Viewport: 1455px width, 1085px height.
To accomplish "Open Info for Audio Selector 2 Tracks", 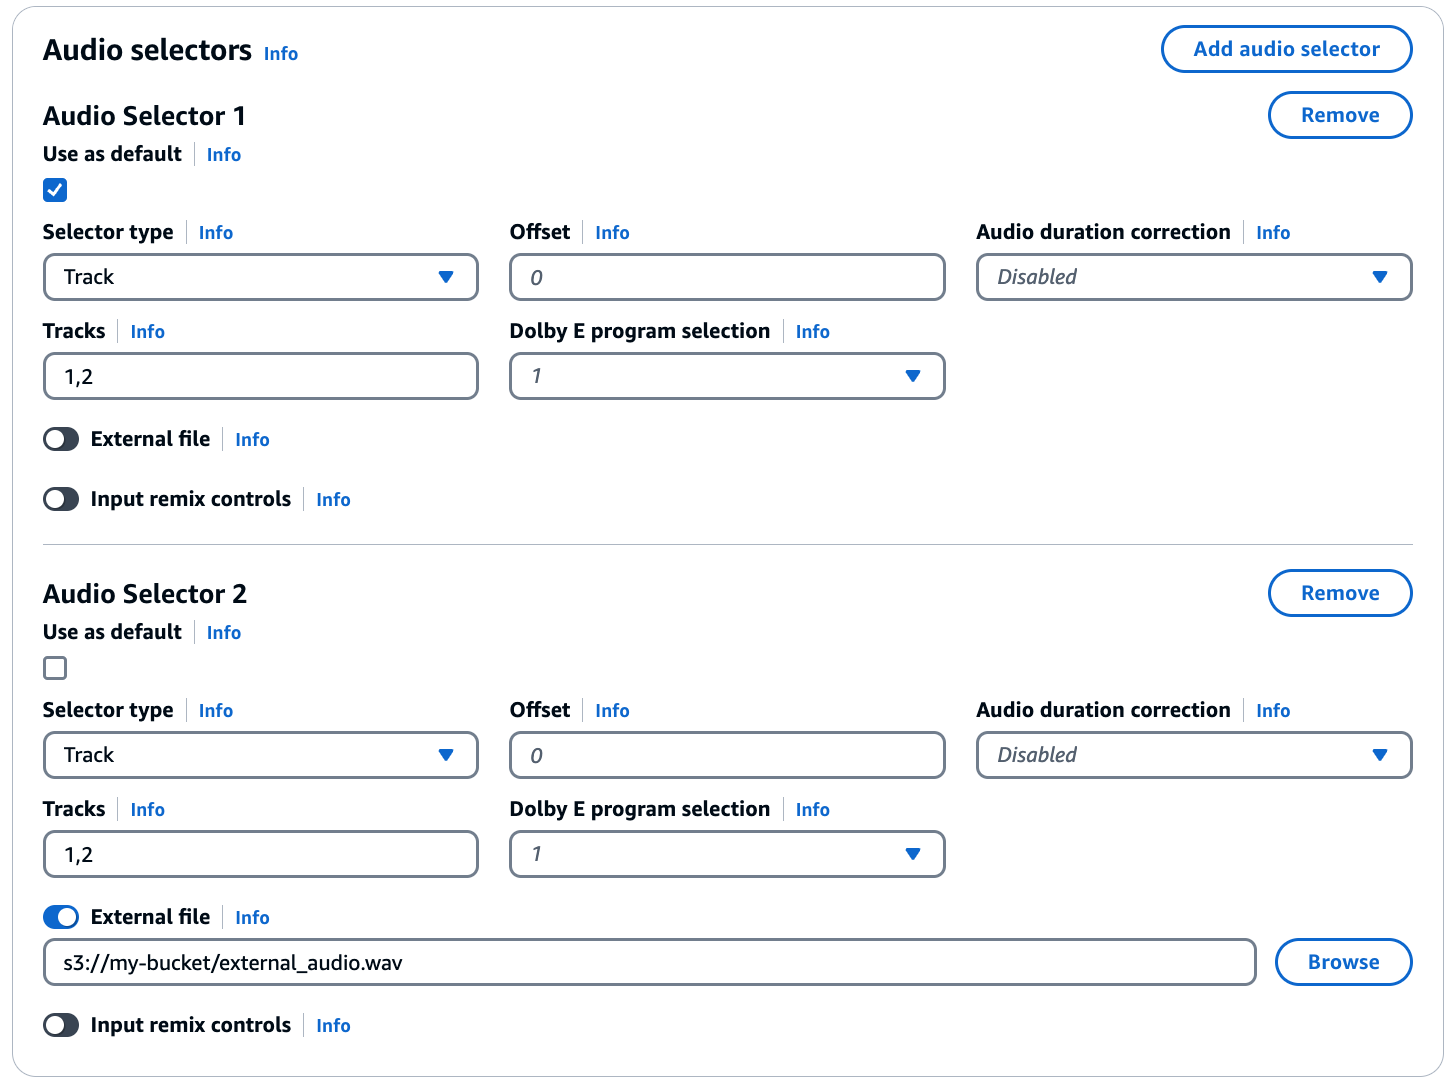I will point(147,810).
